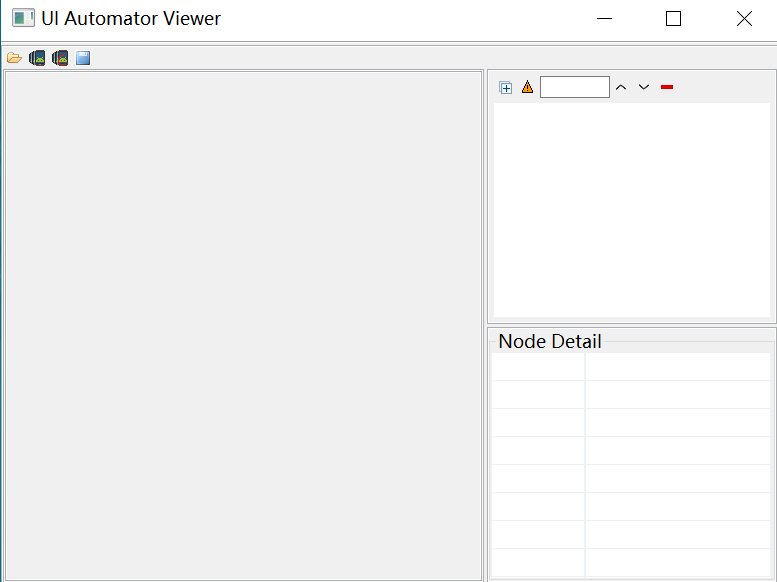Image resolution: width=777 pixels, height=582 pixels.
Task: Expand all nodes with the plus icon
Action: click(505, 88)
